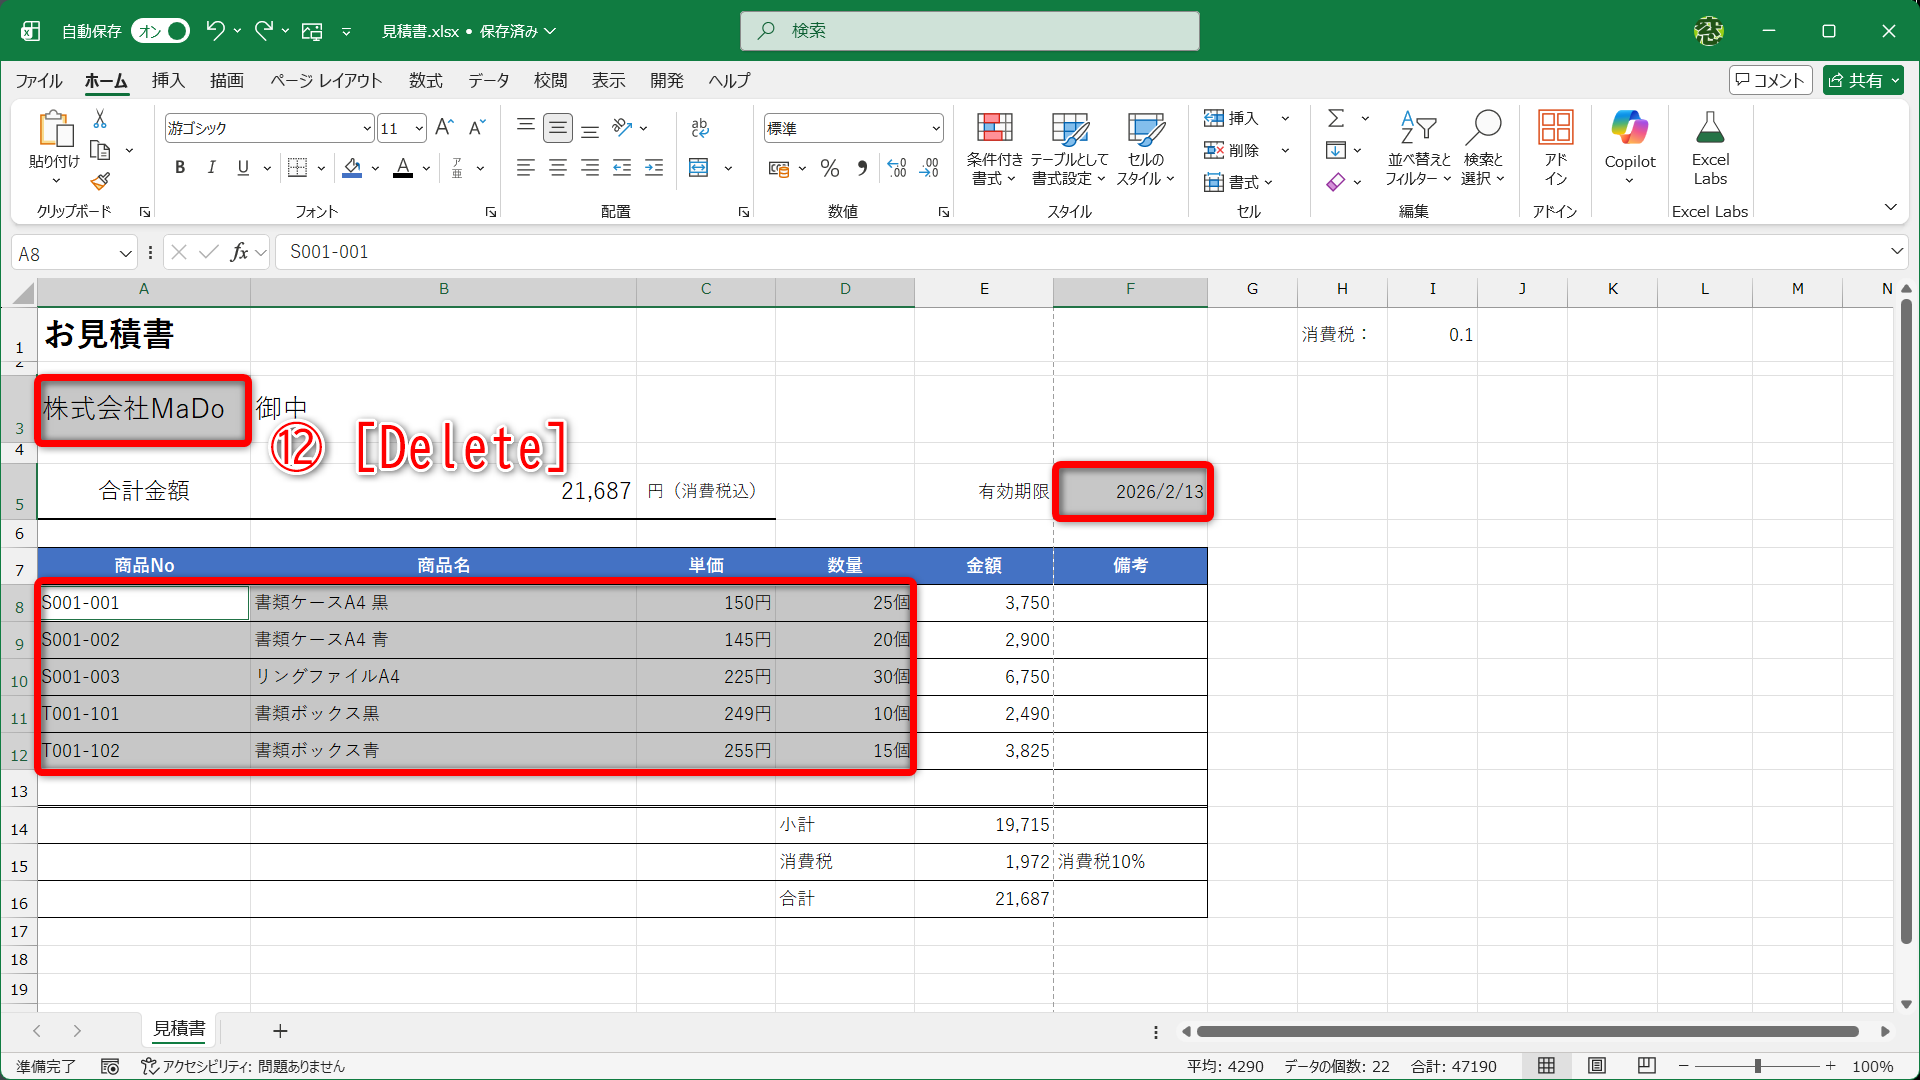Click the Percent Style icon
The height and width of the screenshot is (1080, 1920).
click(x=829, y=168)
